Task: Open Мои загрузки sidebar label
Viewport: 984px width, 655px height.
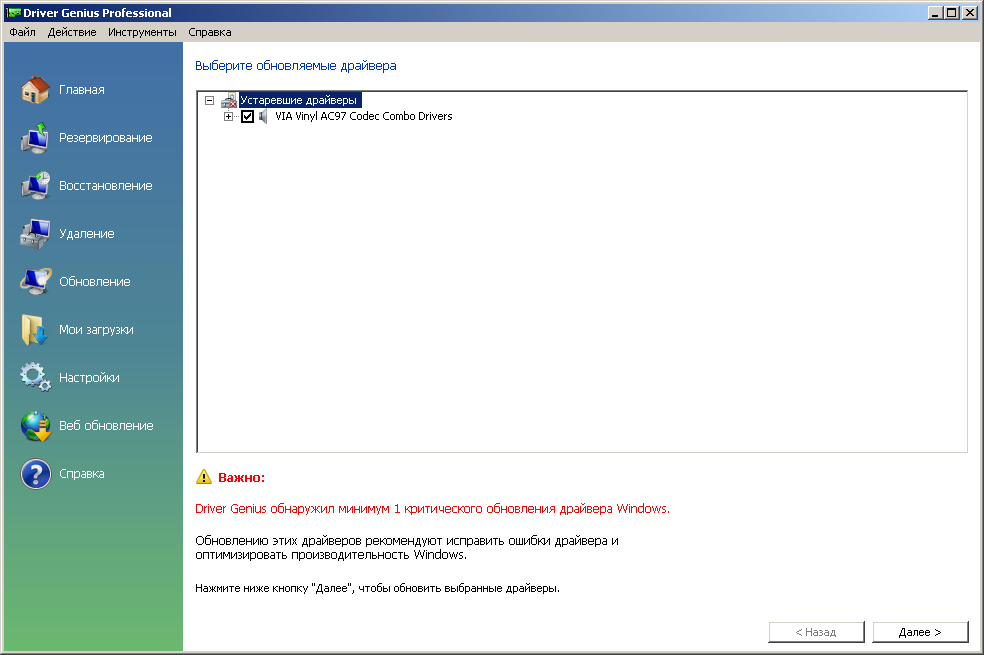Action: [96, 330]
